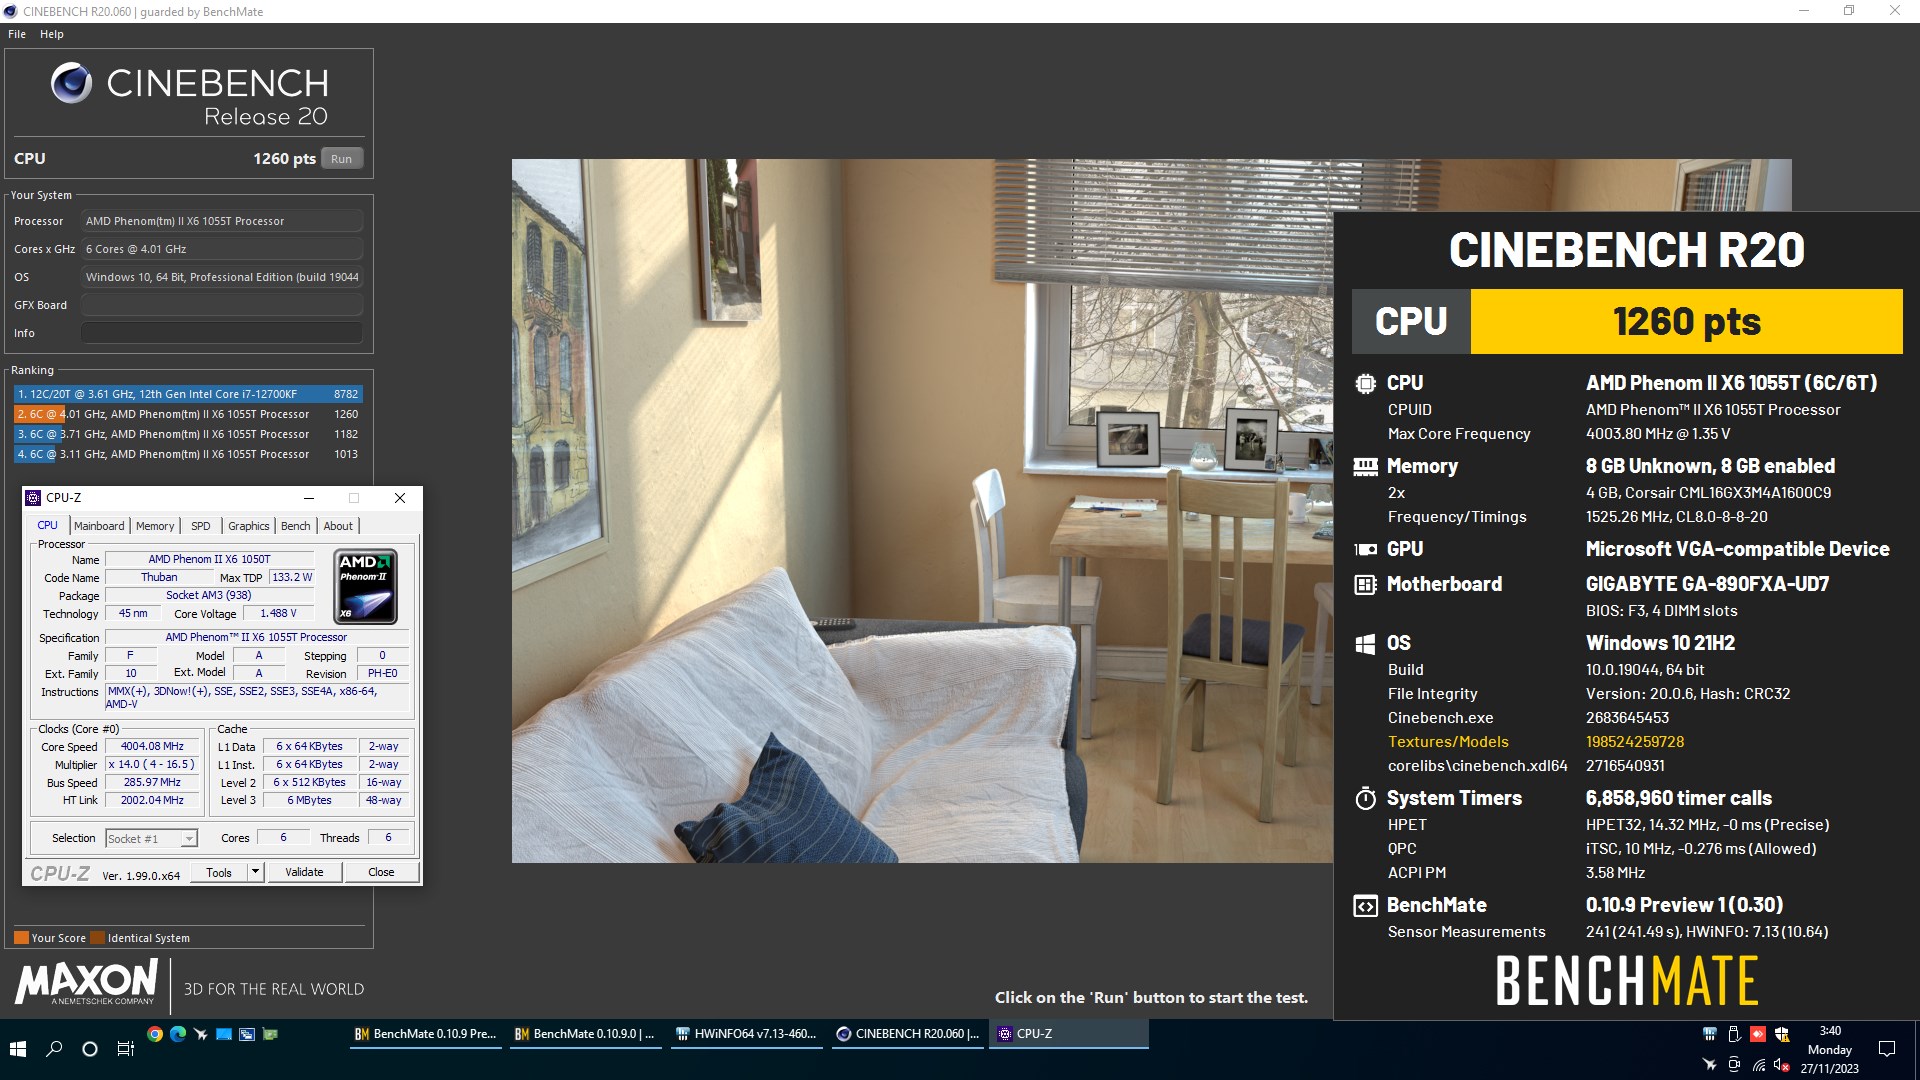Switch to CPU-Z taskbar window

(1068, 1034)
